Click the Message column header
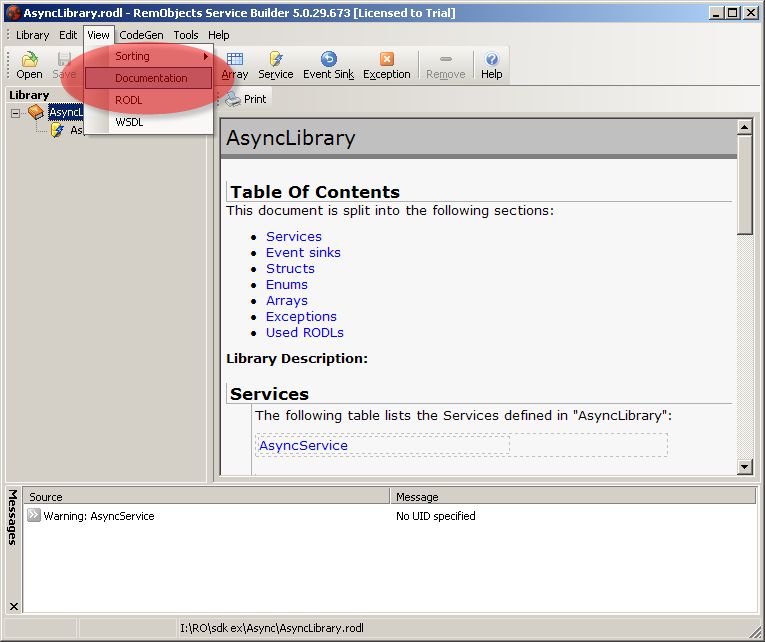This screenshot has width=765, height=642. [573, 497]
